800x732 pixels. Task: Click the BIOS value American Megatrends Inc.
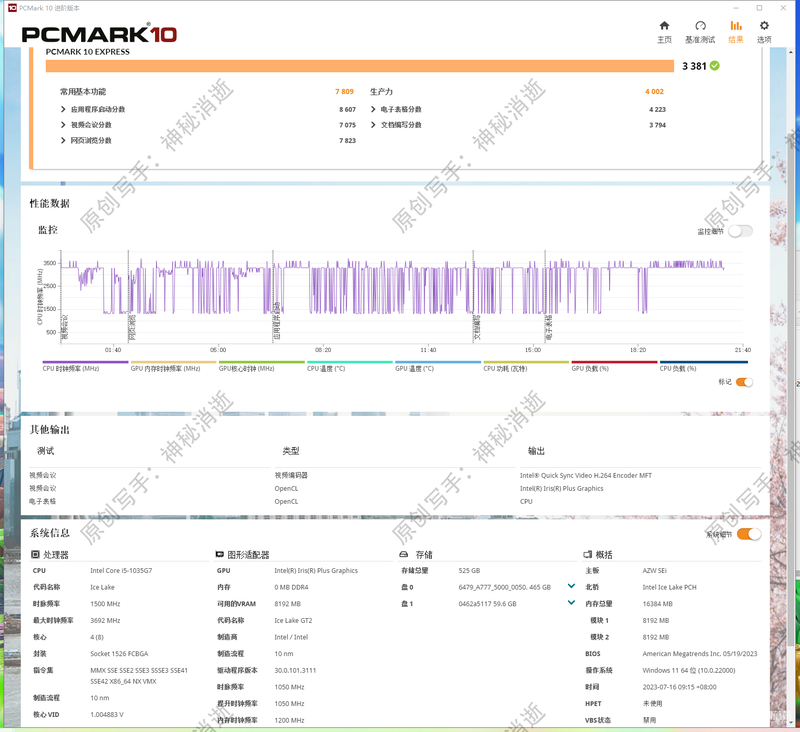[x=700, y=654]
